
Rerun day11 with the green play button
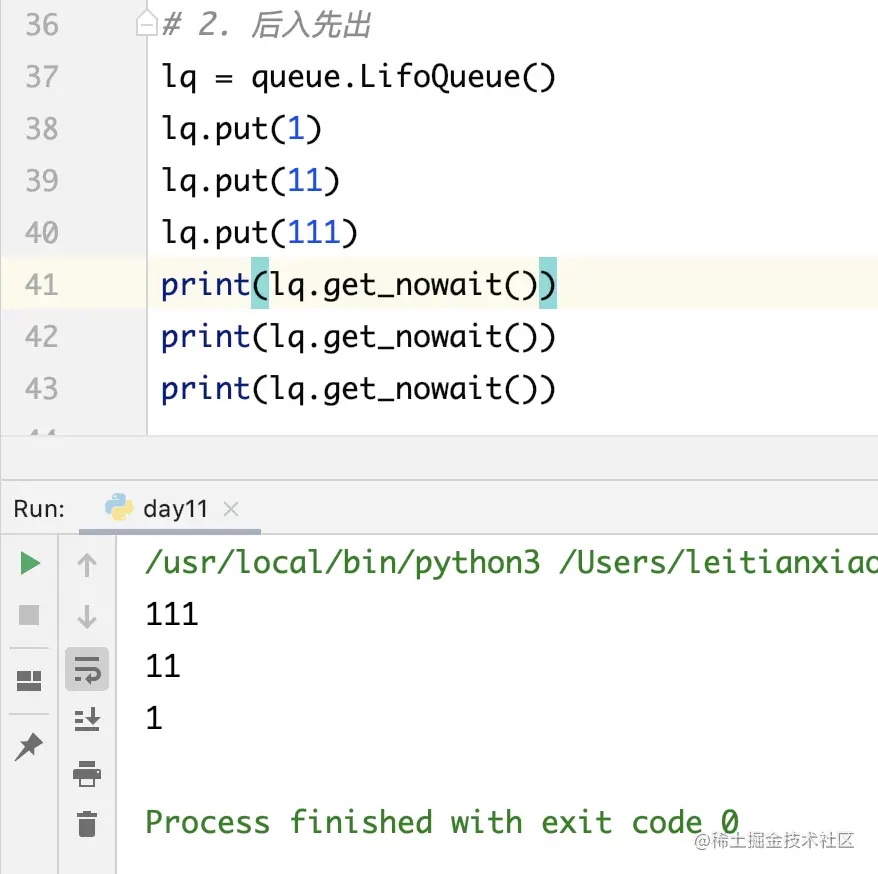point(30,564)
